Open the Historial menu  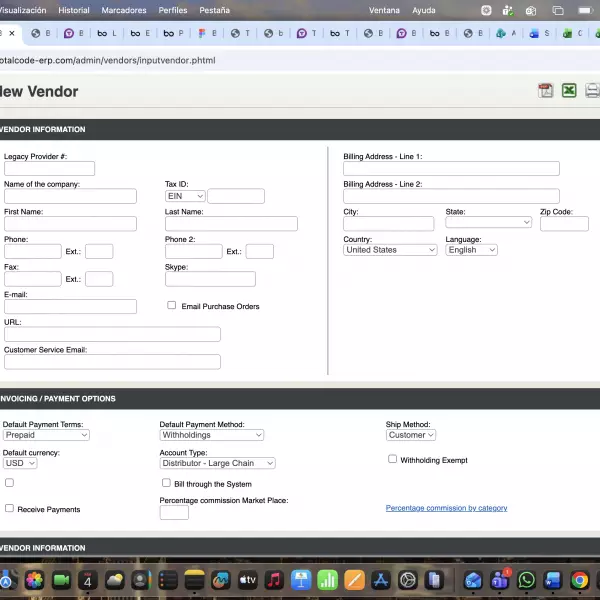pos(74,10)
